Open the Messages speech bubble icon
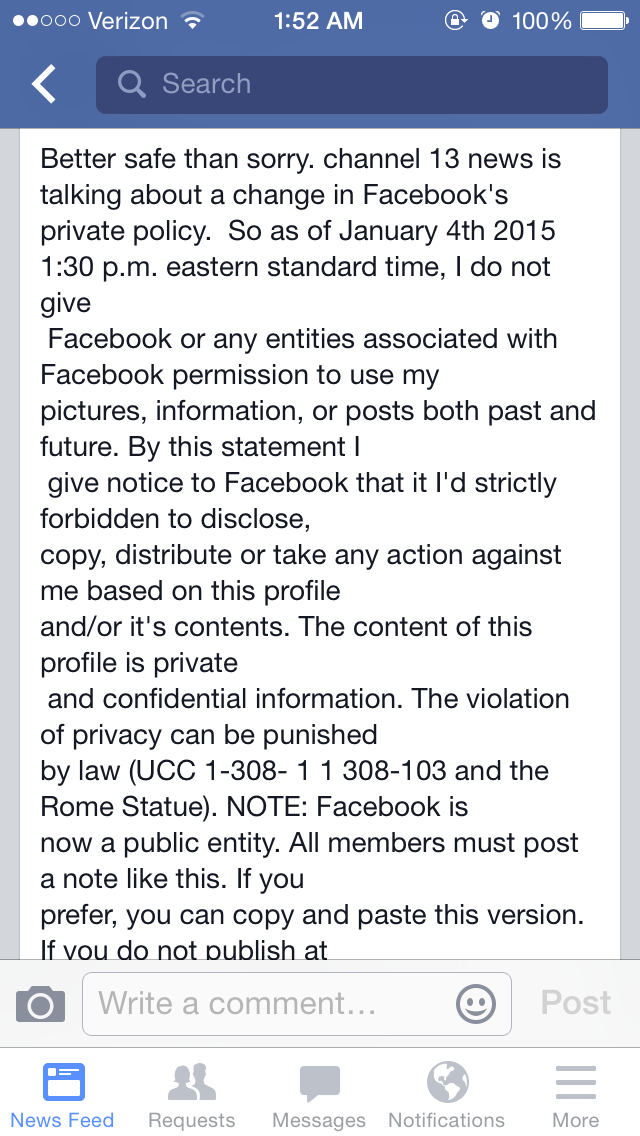Viewport: 640px width, 1136px height. pyautogui.click(x=319, y=1082)
